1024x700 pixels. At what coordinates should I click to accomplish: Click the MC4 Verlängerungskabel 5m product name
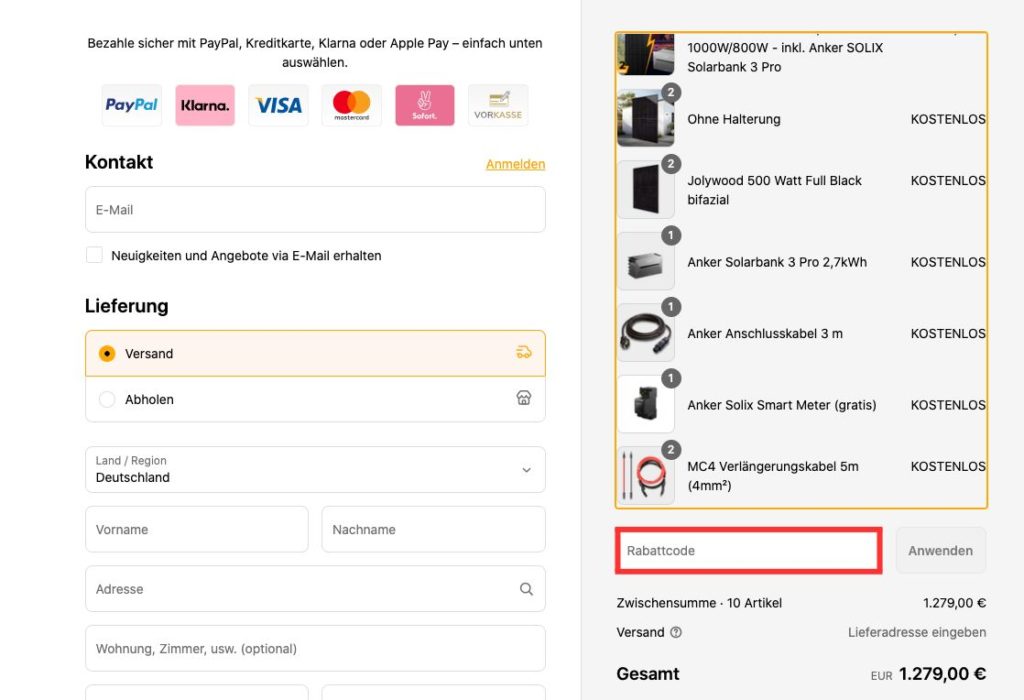click(773, 476)
